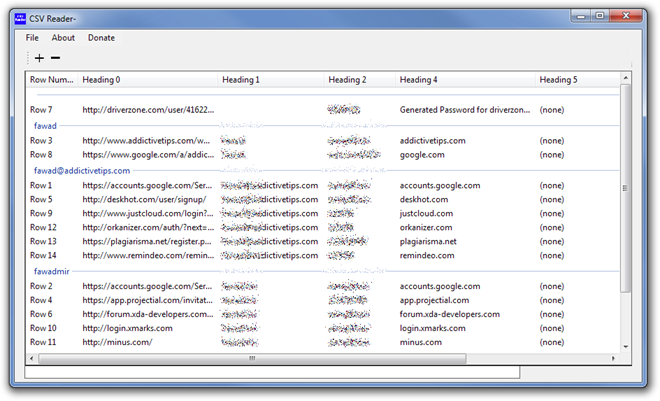The width and height of the screenshot is (660, 401).
Task: Click the Heading 1 column header
Action: pyautogui.click(x=271, y=80)
